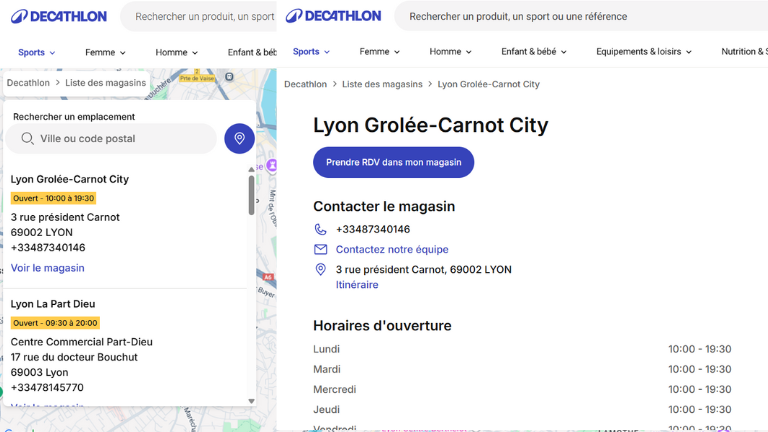This screenshot has height=432, width=768.
Task: Click Decathlon logo in left window
Action: coord(59,16)
